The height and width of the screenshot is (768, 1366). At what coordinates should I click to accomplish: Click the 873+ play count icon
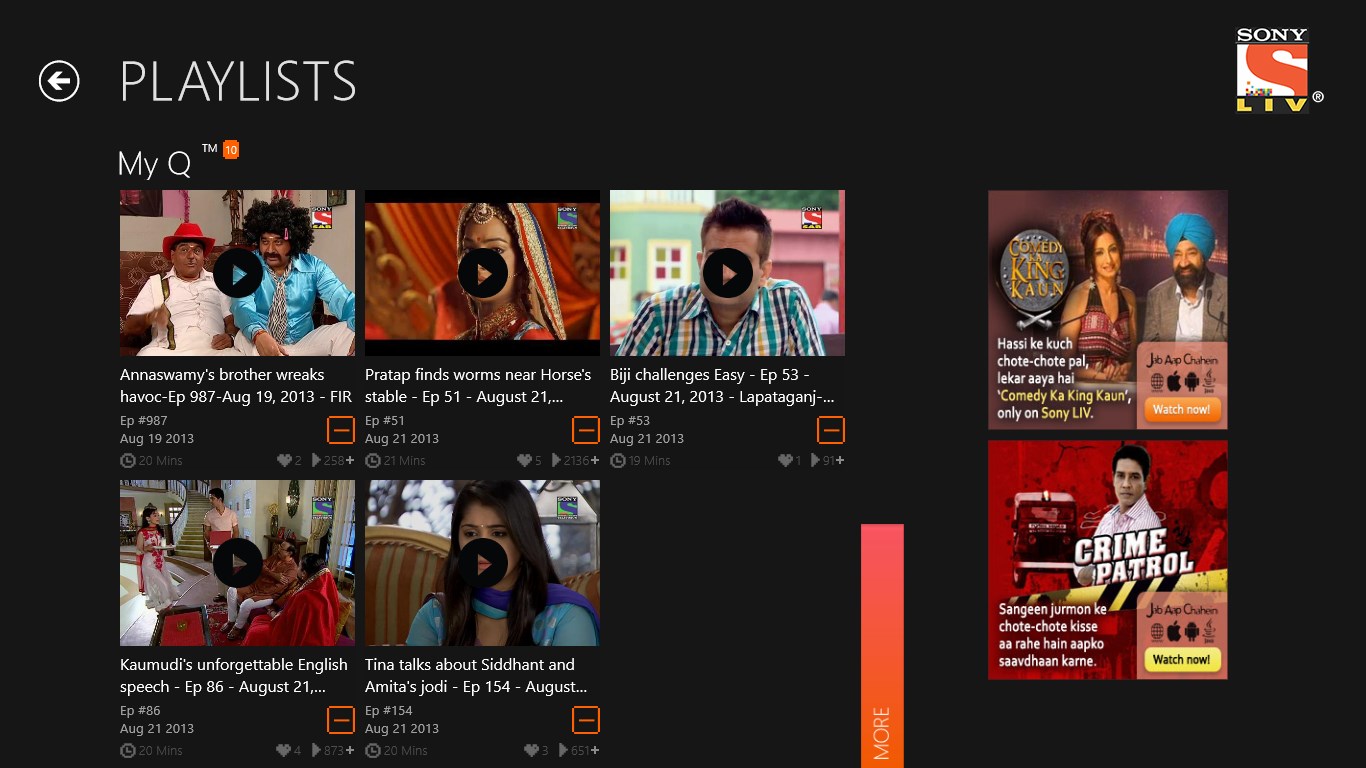317,750
